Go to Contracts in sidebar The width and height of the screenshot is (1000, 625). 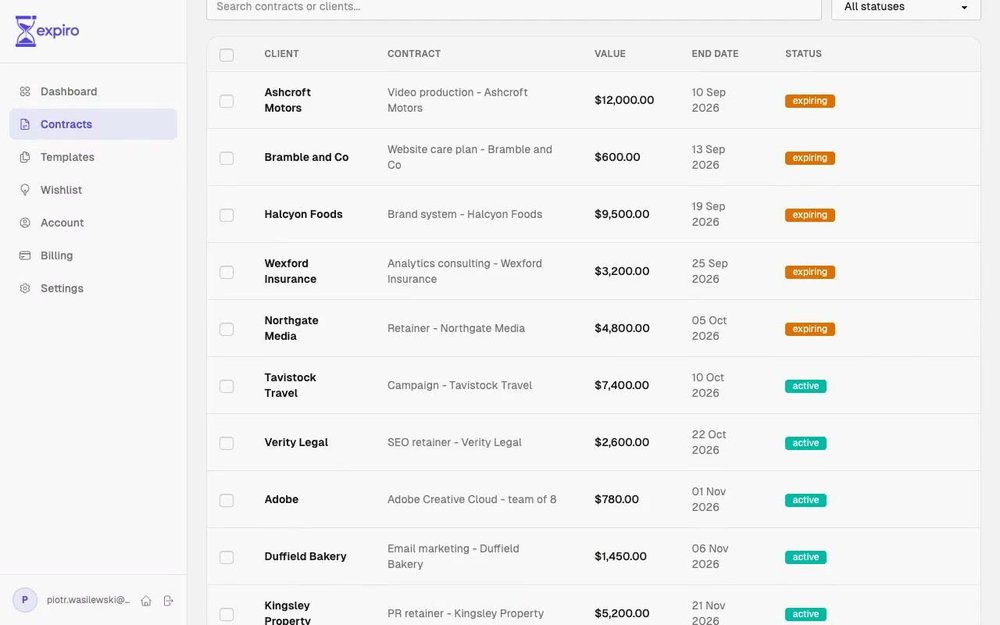(x=93, y=124)
